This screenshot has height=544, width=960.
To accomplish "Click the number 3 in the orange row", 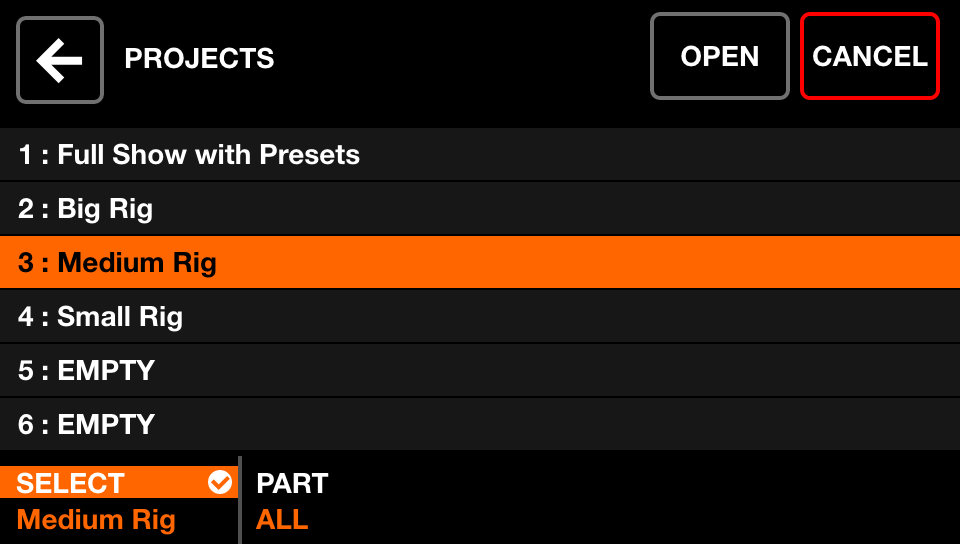I will pos(26,263).
